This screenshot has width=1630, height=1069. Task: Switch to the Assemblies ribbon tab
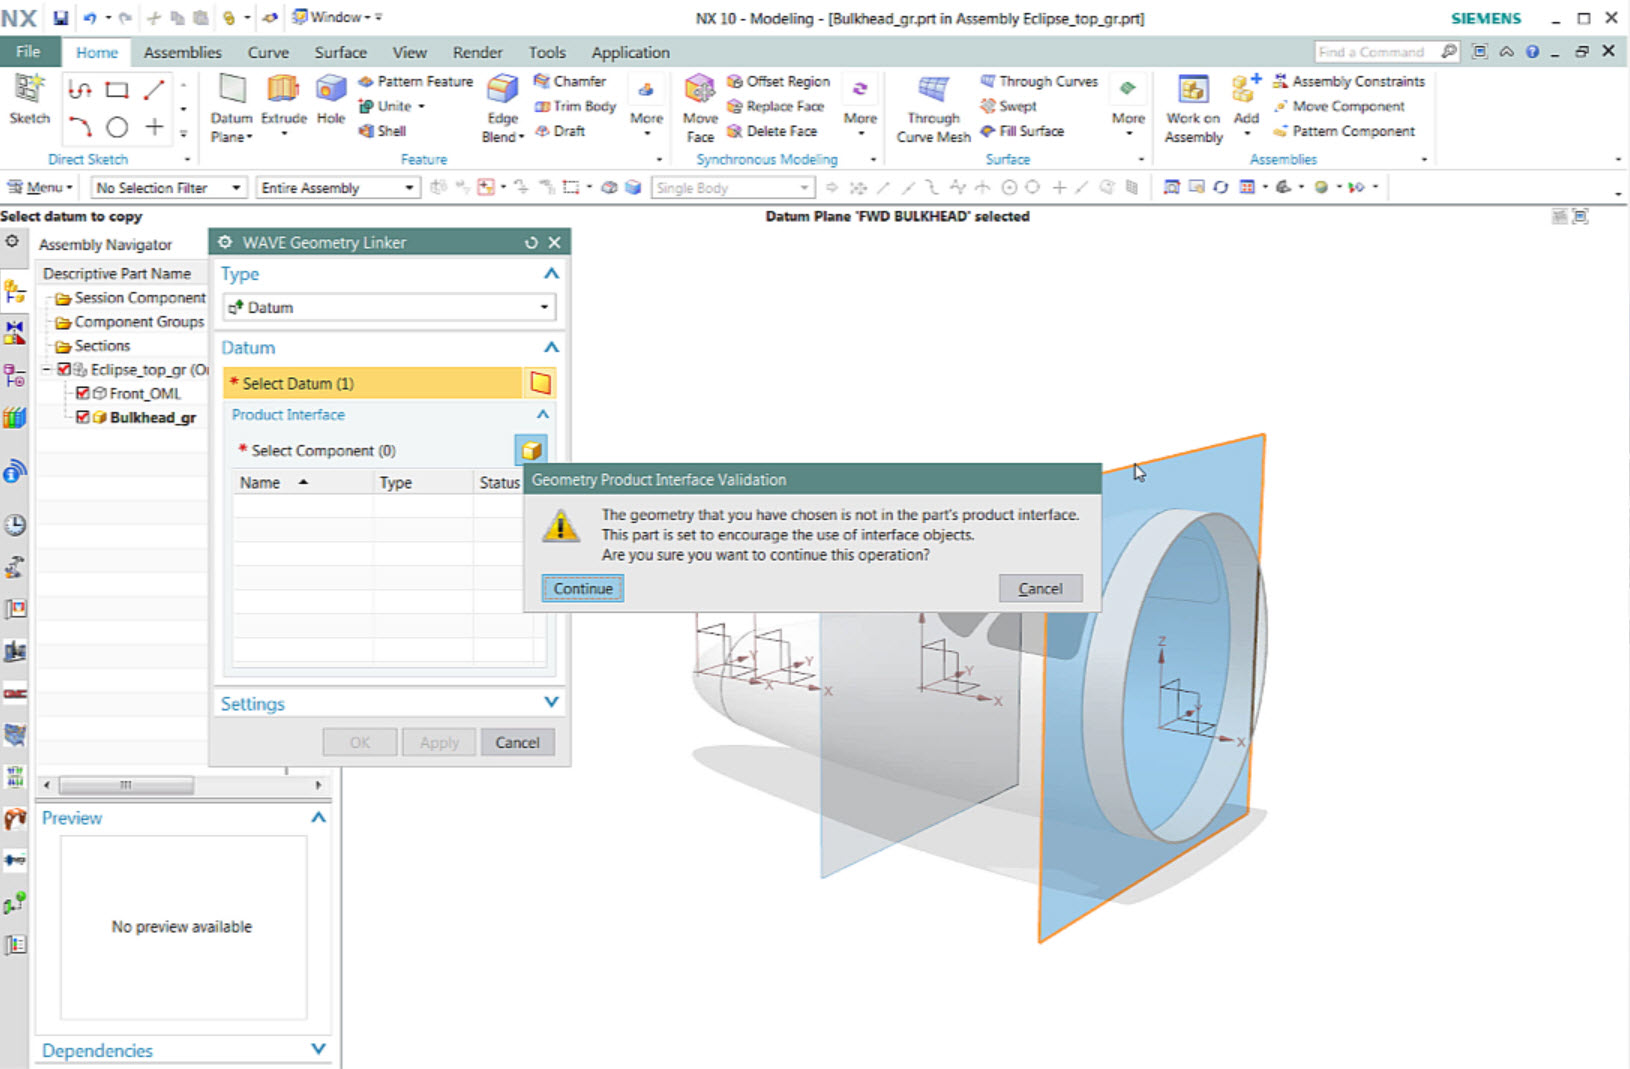[x=183, y=52]
